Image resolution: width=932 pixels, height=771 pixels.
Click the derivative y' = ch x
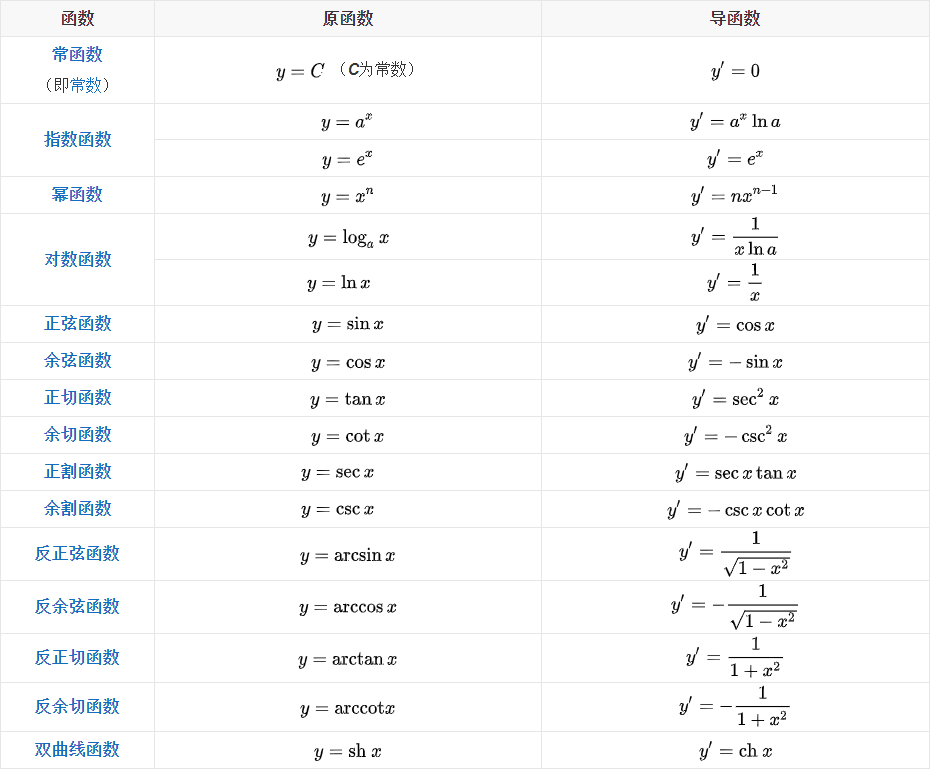click(735, 752)
